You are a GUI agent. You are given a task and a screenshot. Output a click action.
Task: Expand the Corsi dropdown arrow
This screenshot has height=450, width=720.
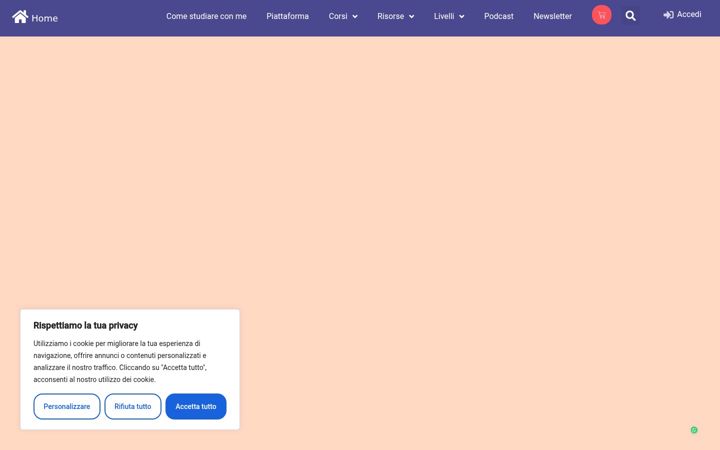click(x=355, y=17)
